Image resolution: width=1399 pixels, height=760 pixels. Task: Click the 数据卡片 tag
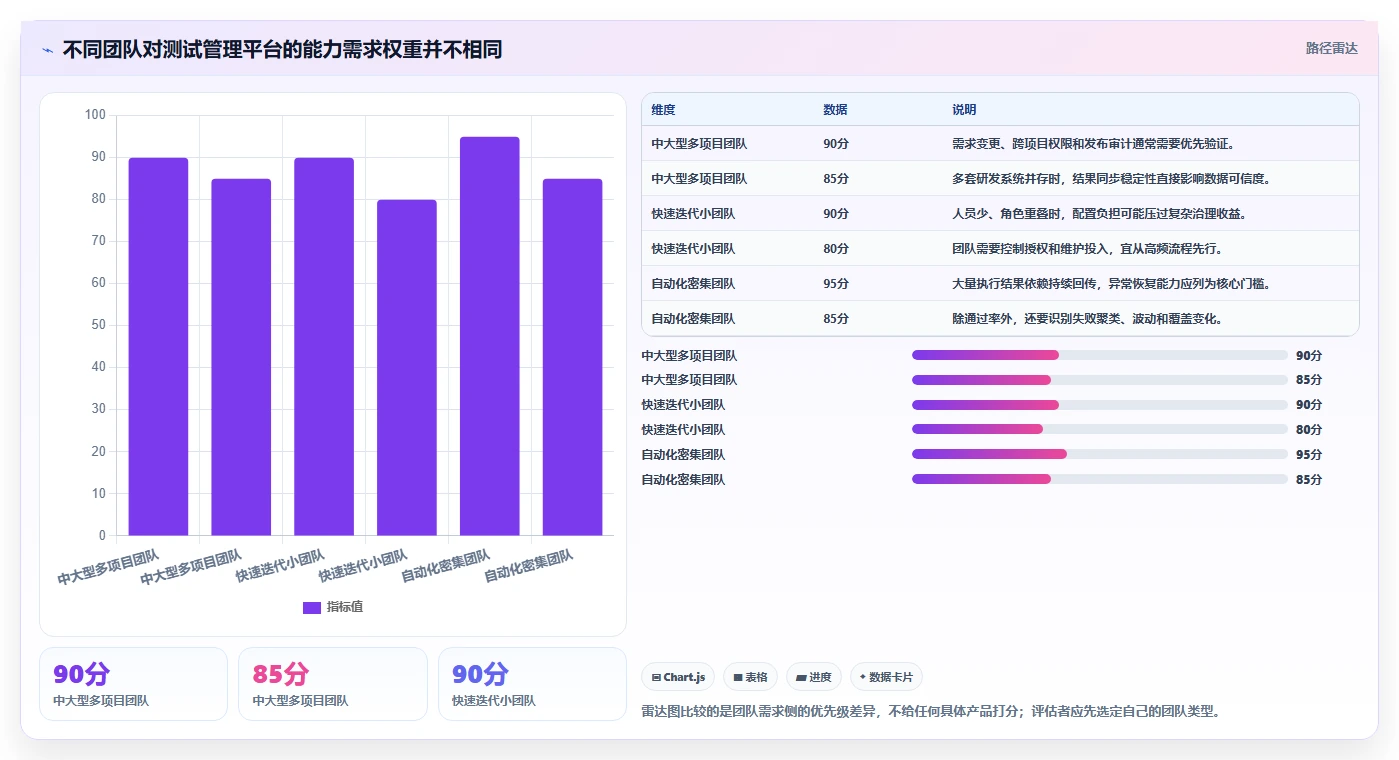(x=886, y=677)
